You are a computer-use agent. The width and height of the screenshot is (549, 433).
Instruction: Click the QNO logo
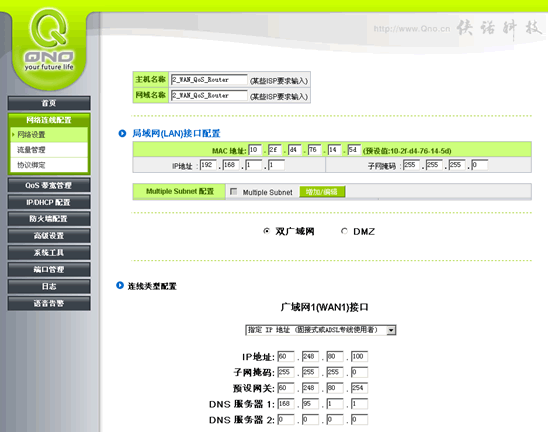[x=49, y=40]
